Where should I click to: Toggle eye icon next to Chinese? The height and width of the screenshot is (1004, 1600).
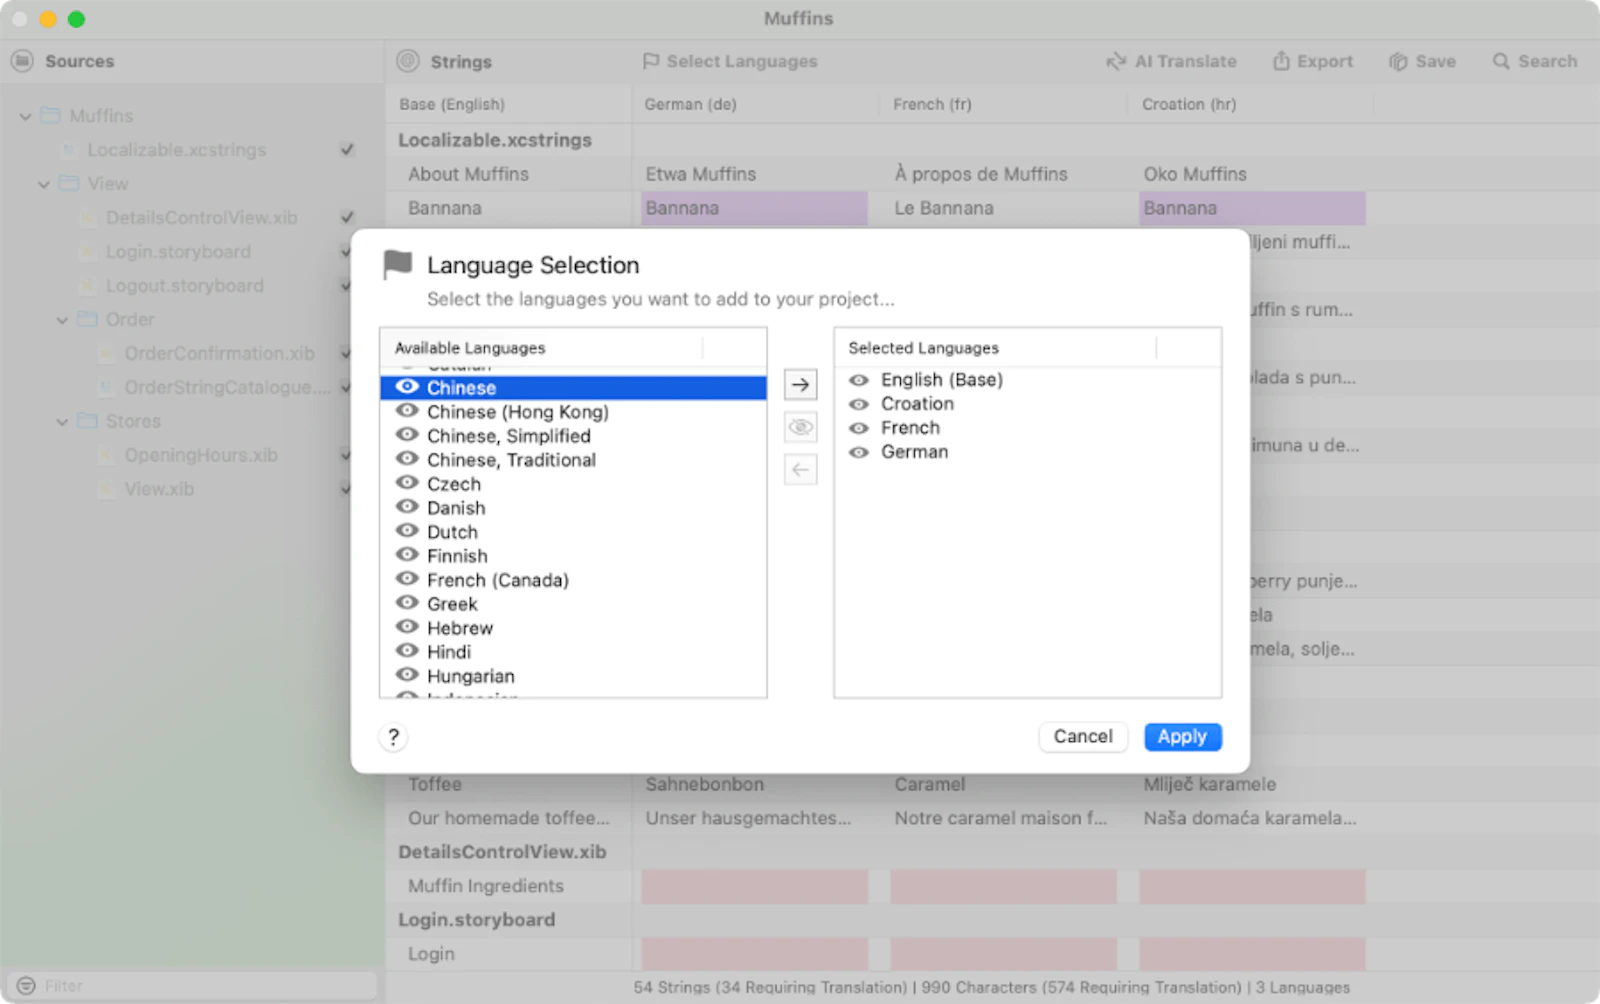click(407, 387)
